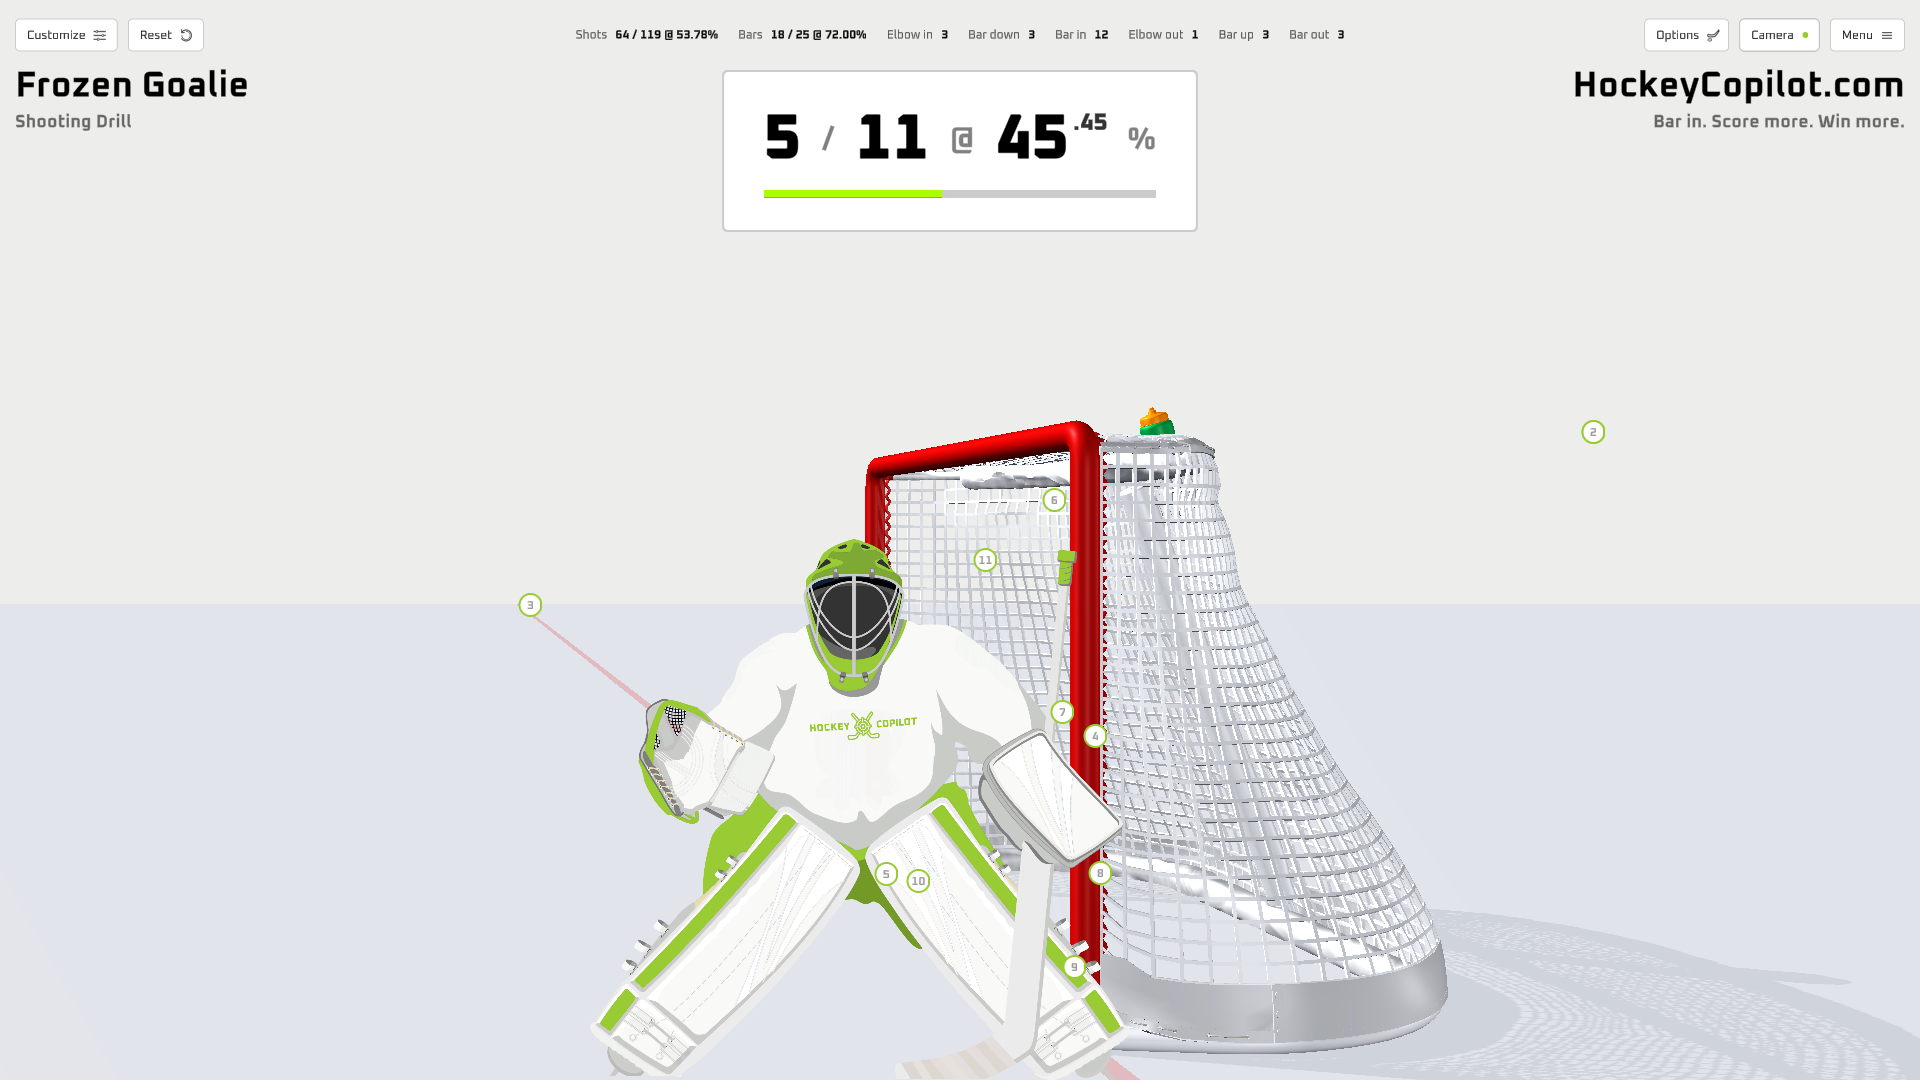Viewport: 1920px width, 1080px height.
Task: Click the Customize menu button
Action: pos(66,34)
